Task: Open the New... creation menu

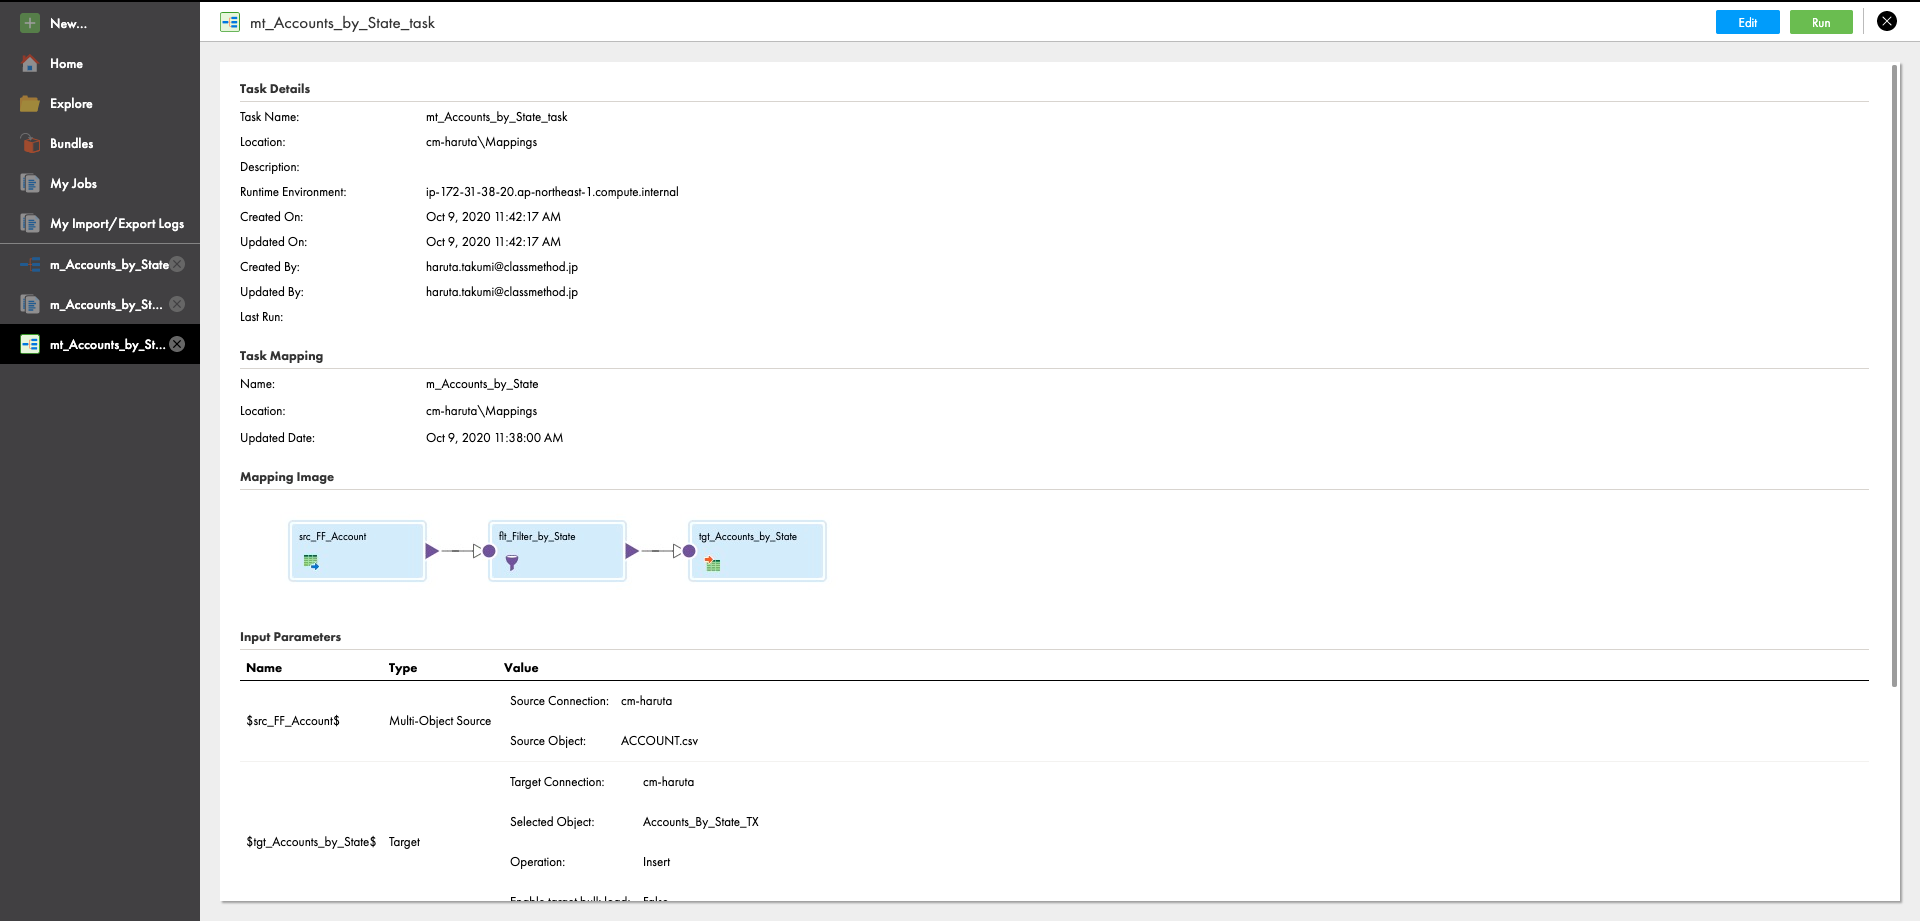Action: (x=29, y=23)
